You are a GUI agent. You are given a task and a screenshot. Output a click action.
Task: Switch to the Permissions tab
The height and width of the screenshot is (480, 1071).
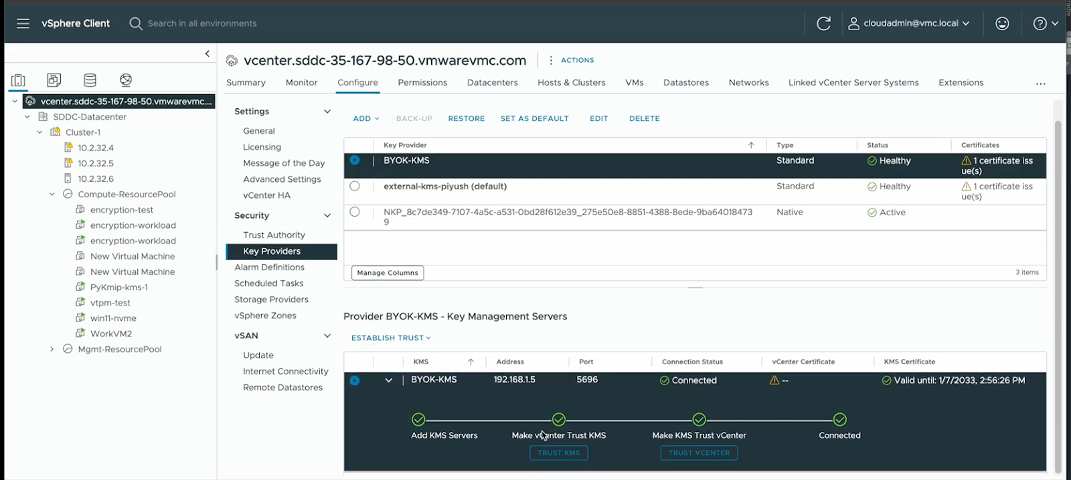pyautogui.click(x=422, y=83)
